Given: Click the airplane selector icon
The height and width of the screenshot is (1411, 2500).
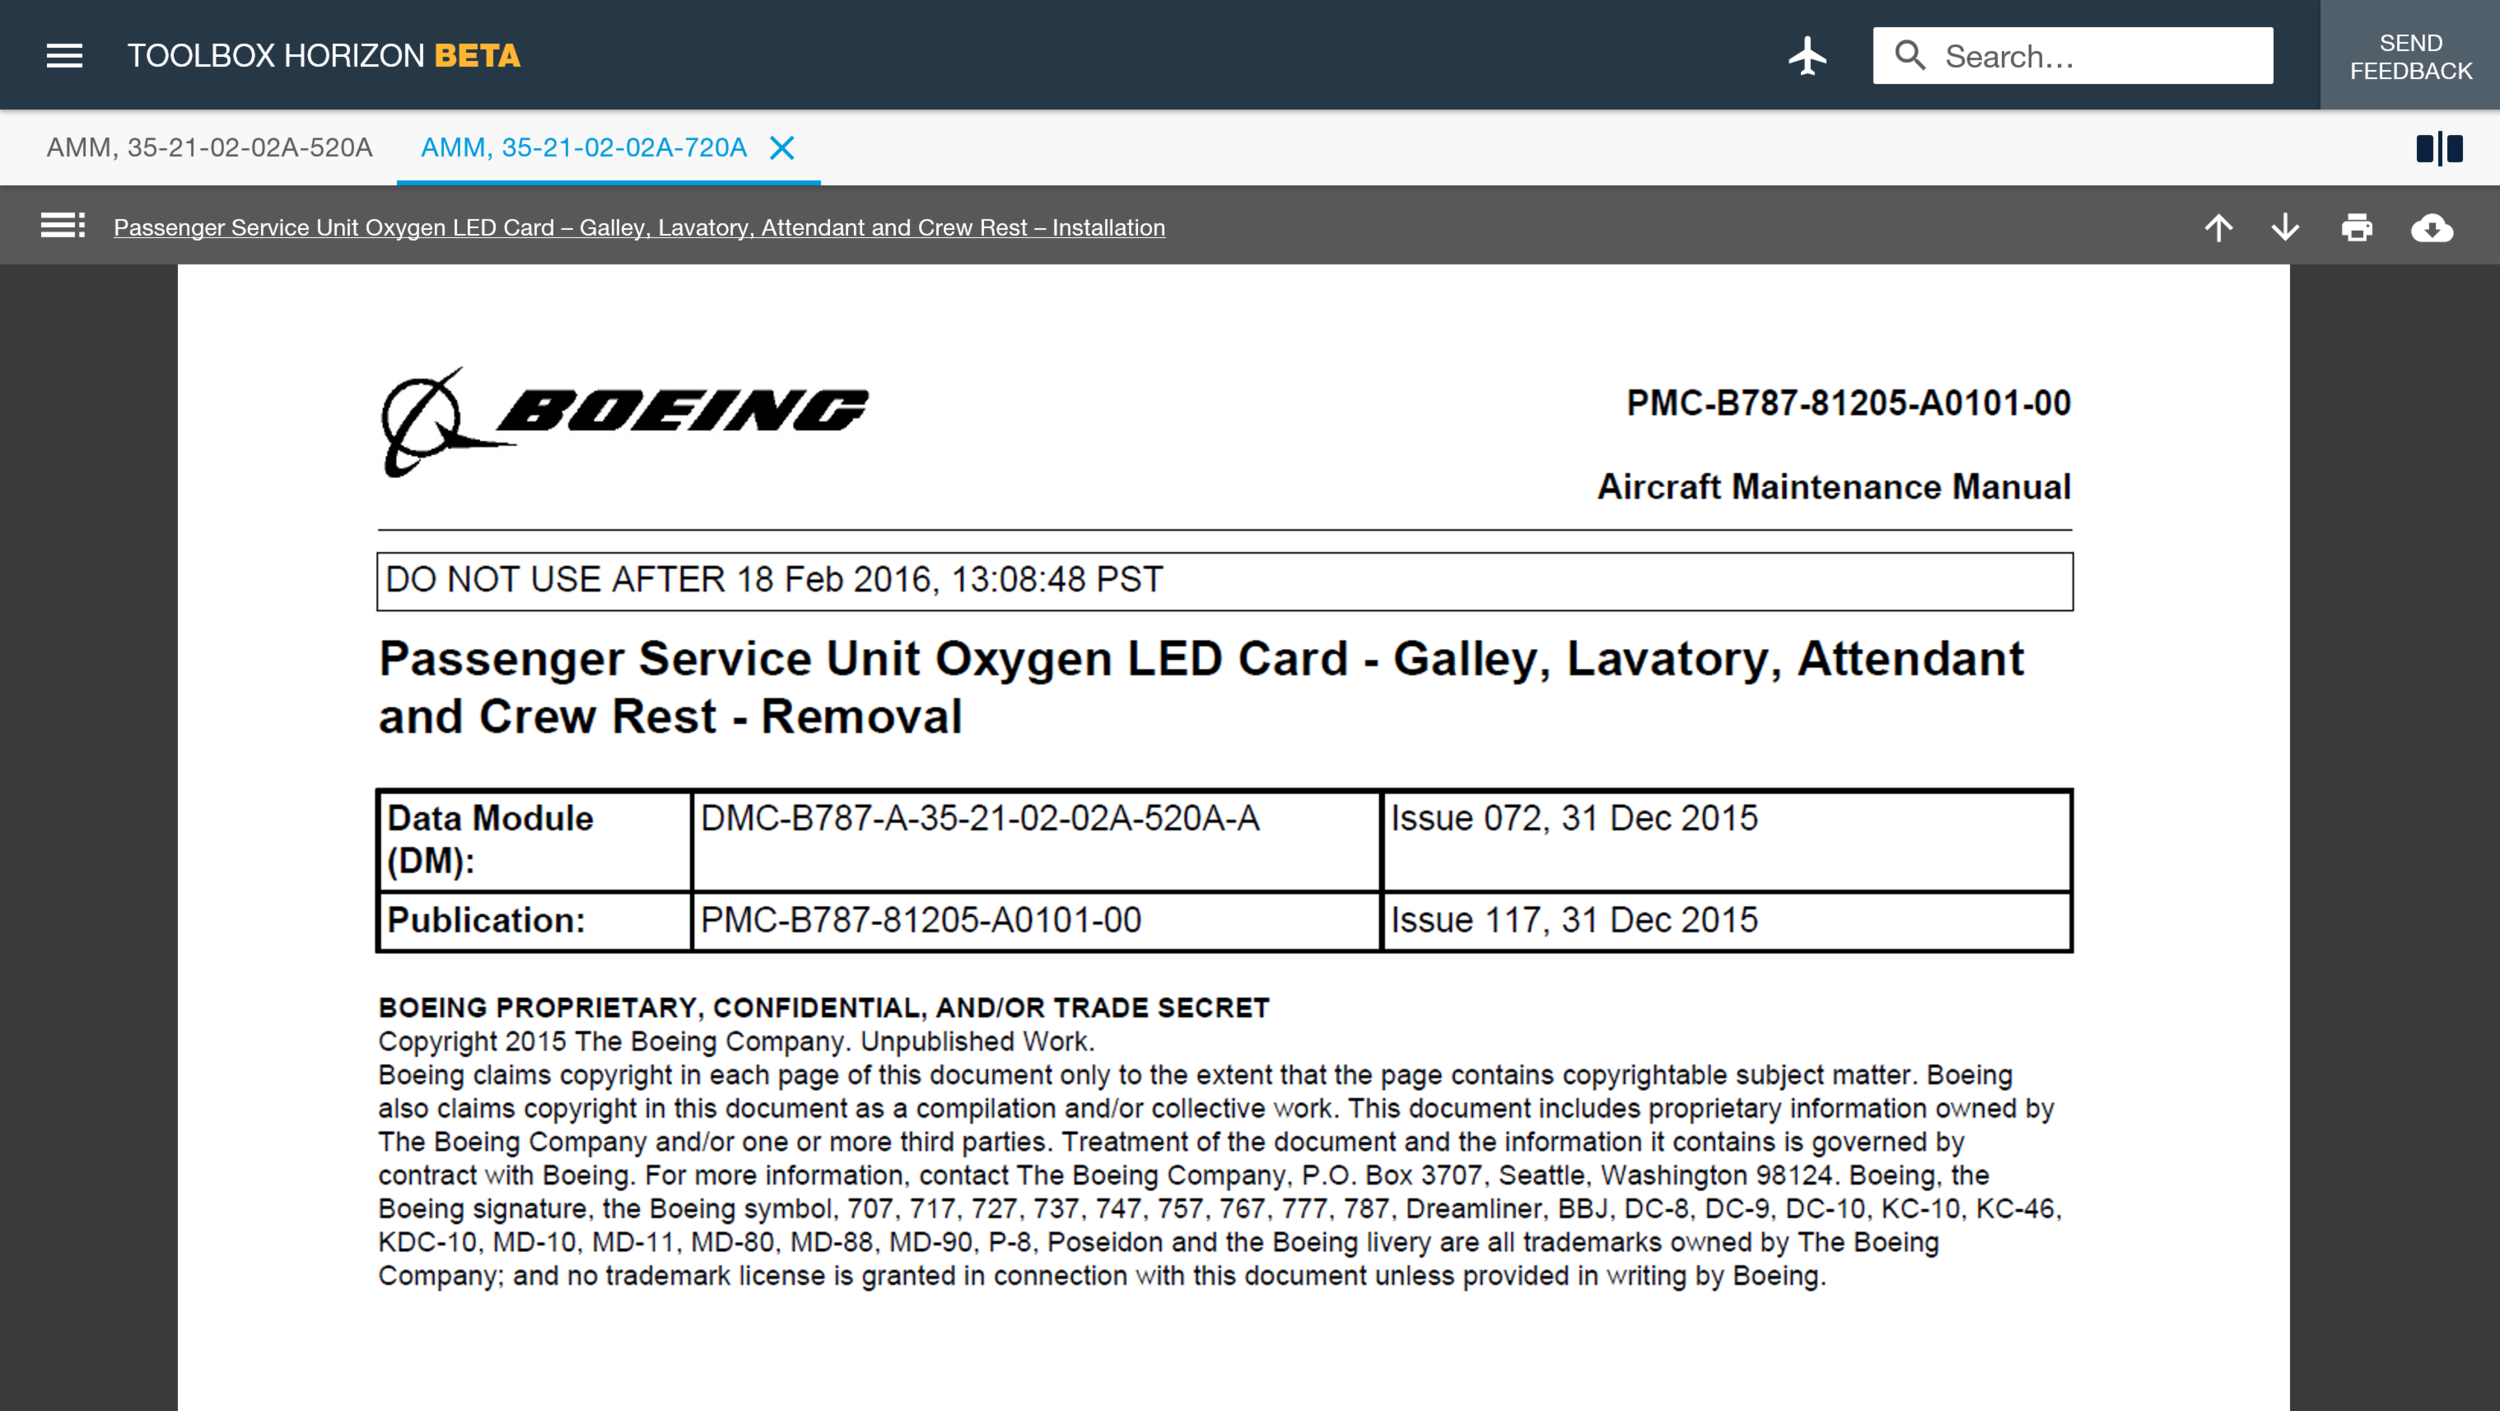Looking at the screenshot, I should click(1807, 56).
